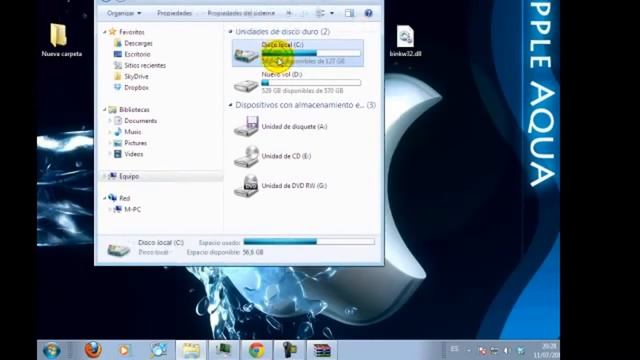Collapse the Unidades de disco duro group
The width and height of the screenshot is (640, 360).
tap(230, 31)
